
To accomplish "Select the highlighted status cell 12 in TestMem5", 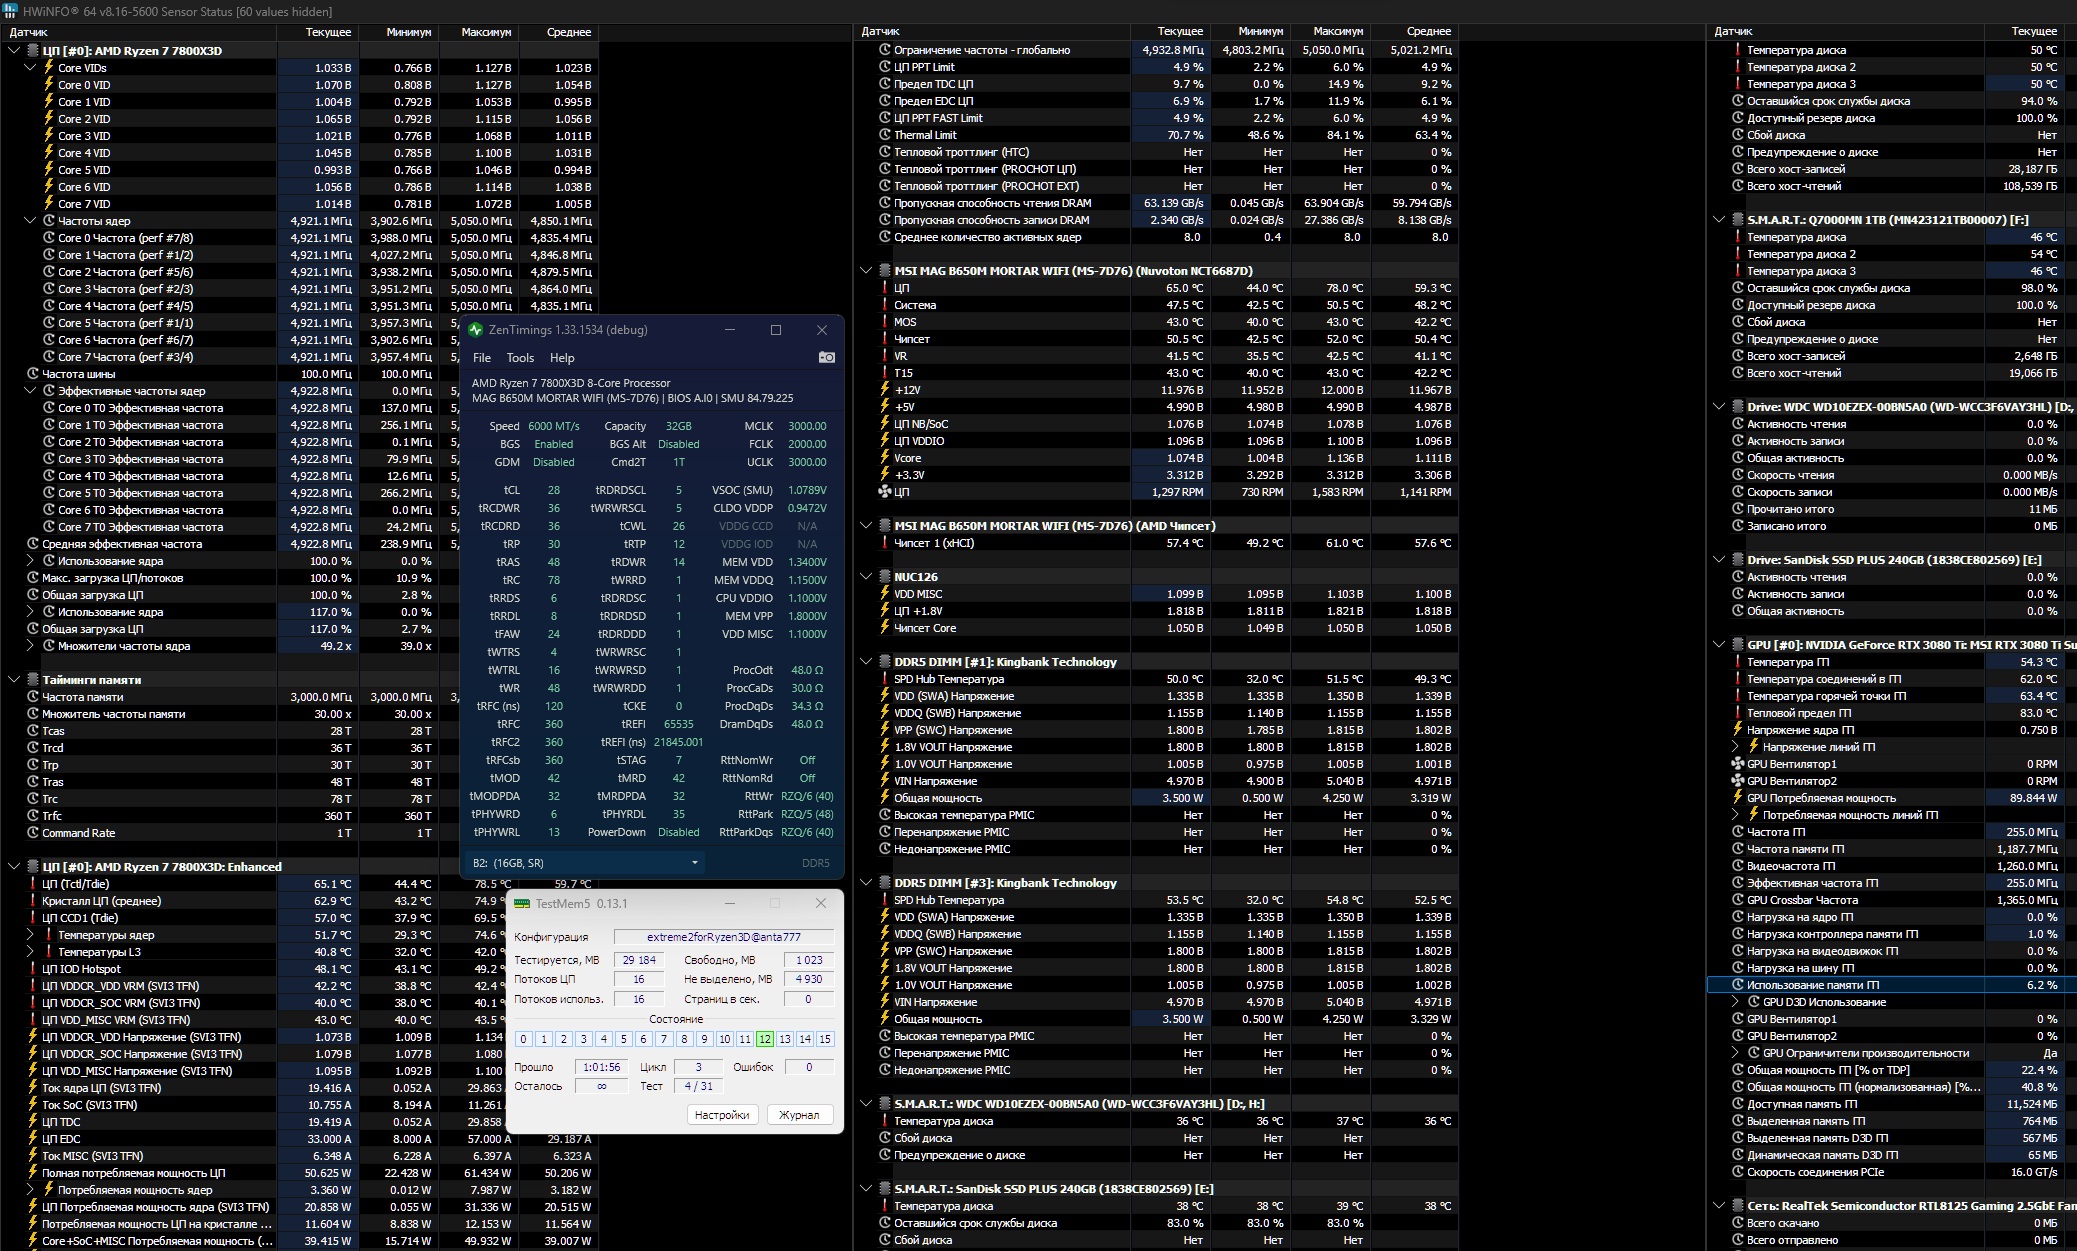I will 764,1039.
